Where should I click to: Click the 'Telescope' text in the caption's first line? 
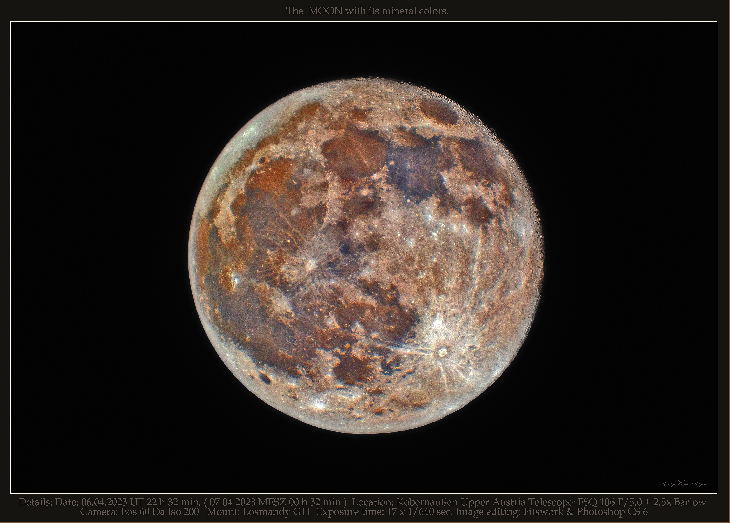tap(522, 501)
